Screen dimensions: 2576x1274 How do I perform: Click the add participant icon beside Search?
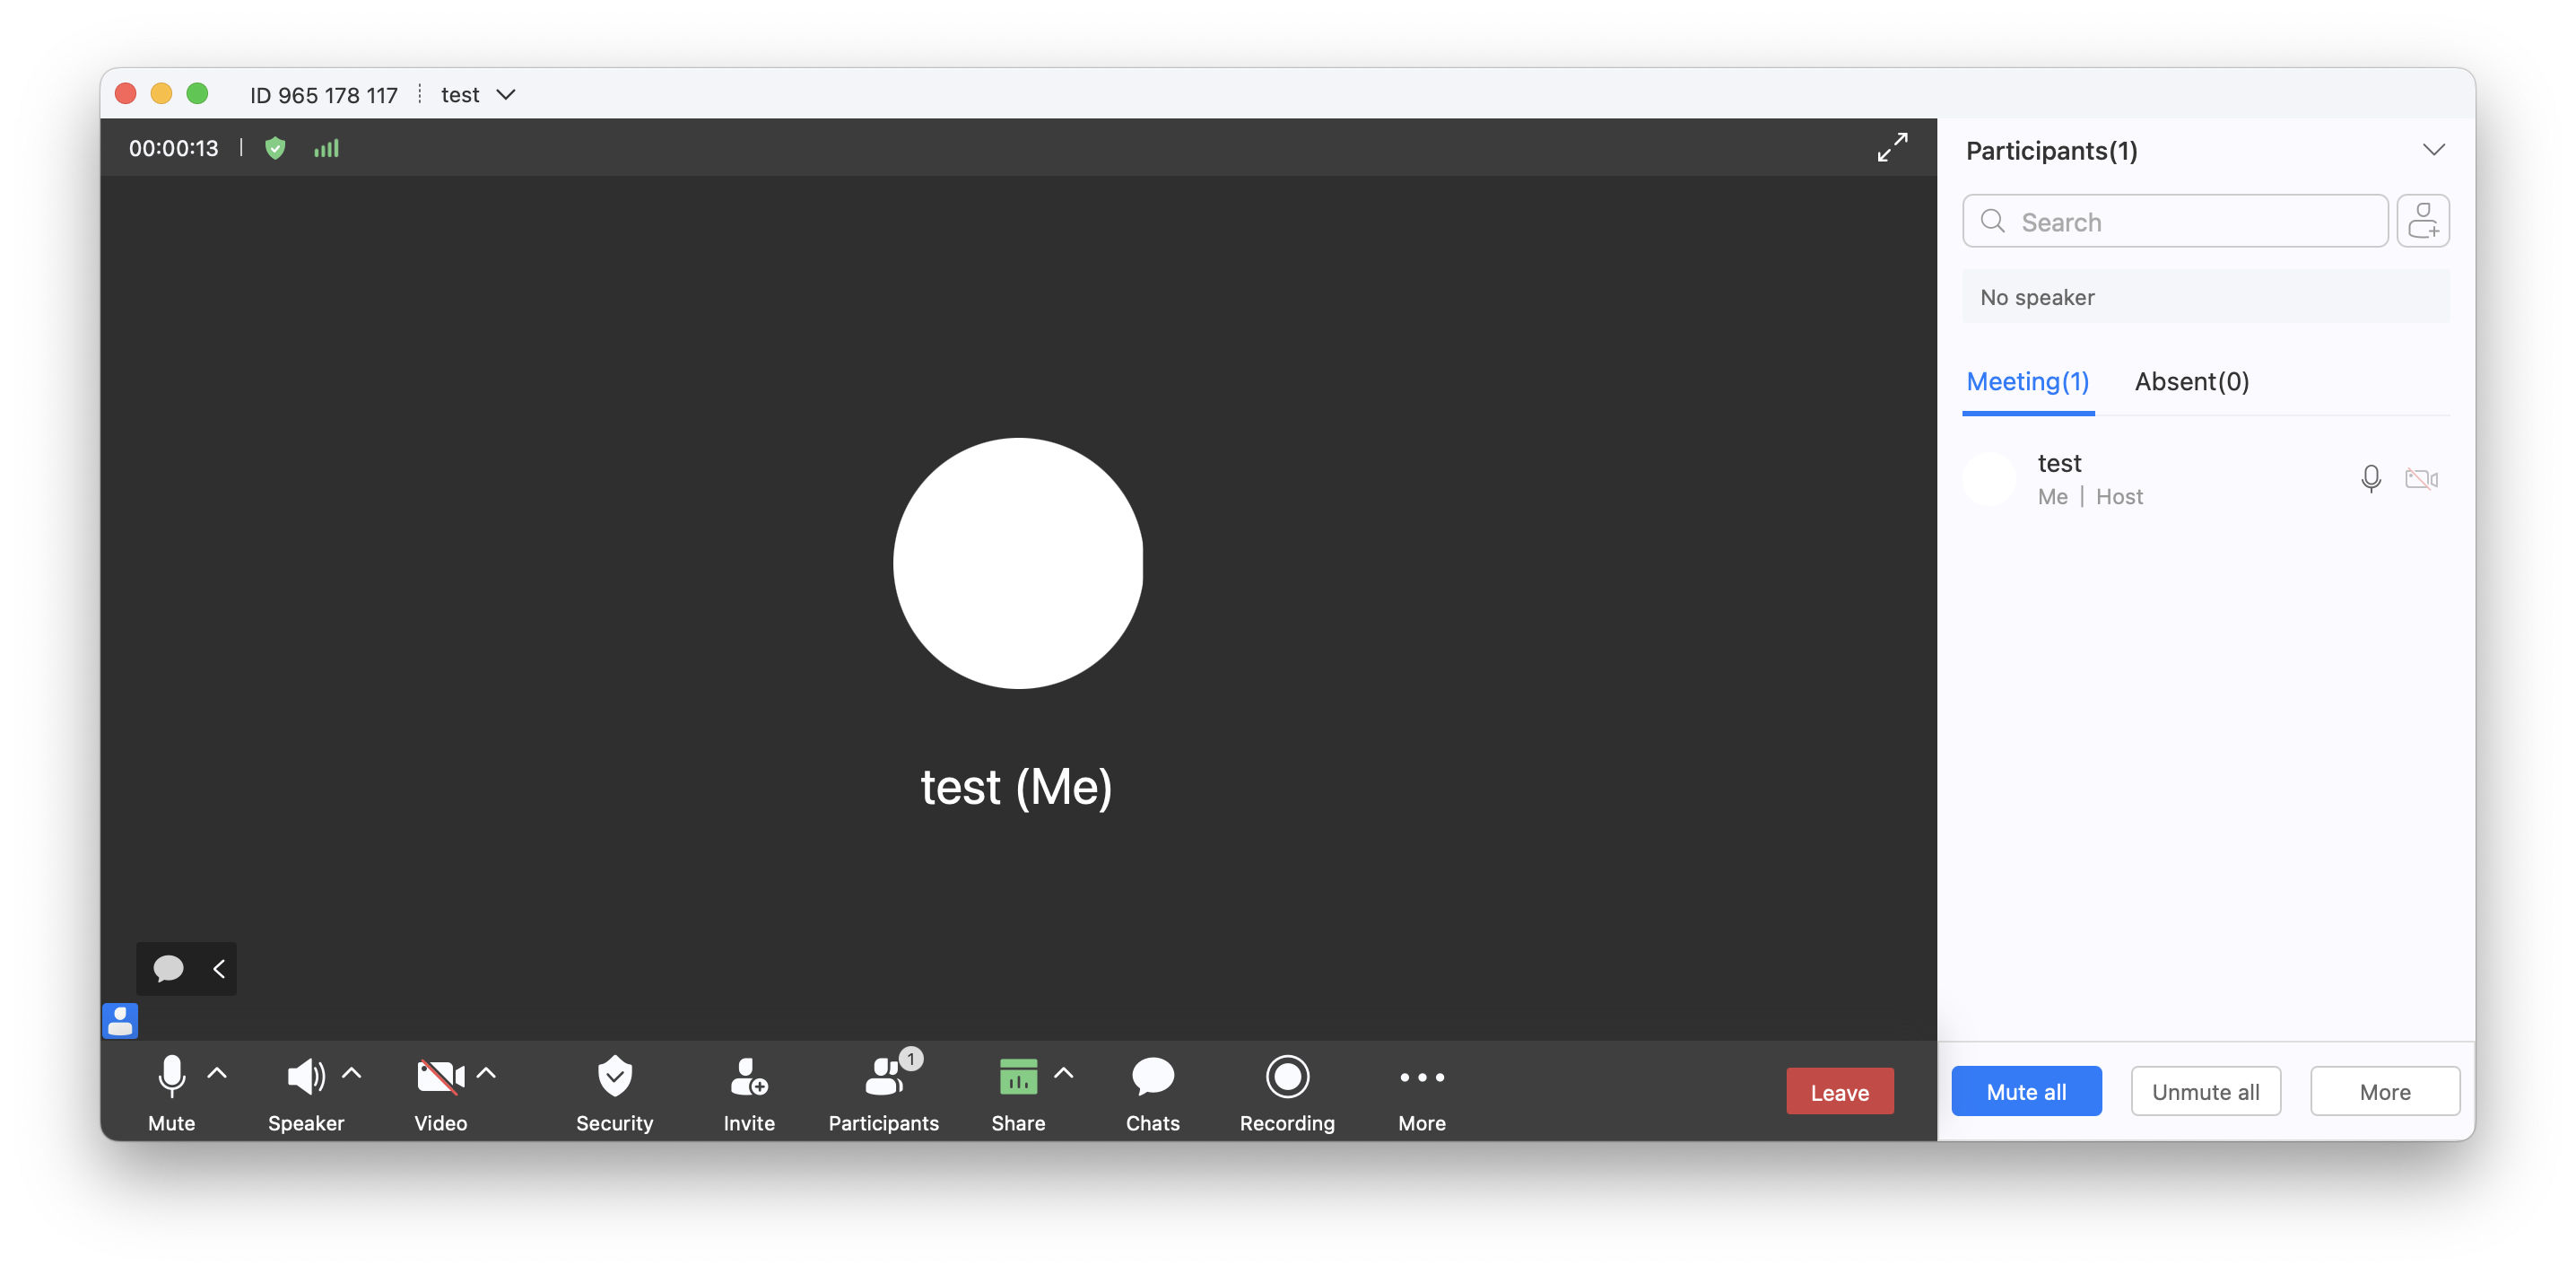[2422, 221]
